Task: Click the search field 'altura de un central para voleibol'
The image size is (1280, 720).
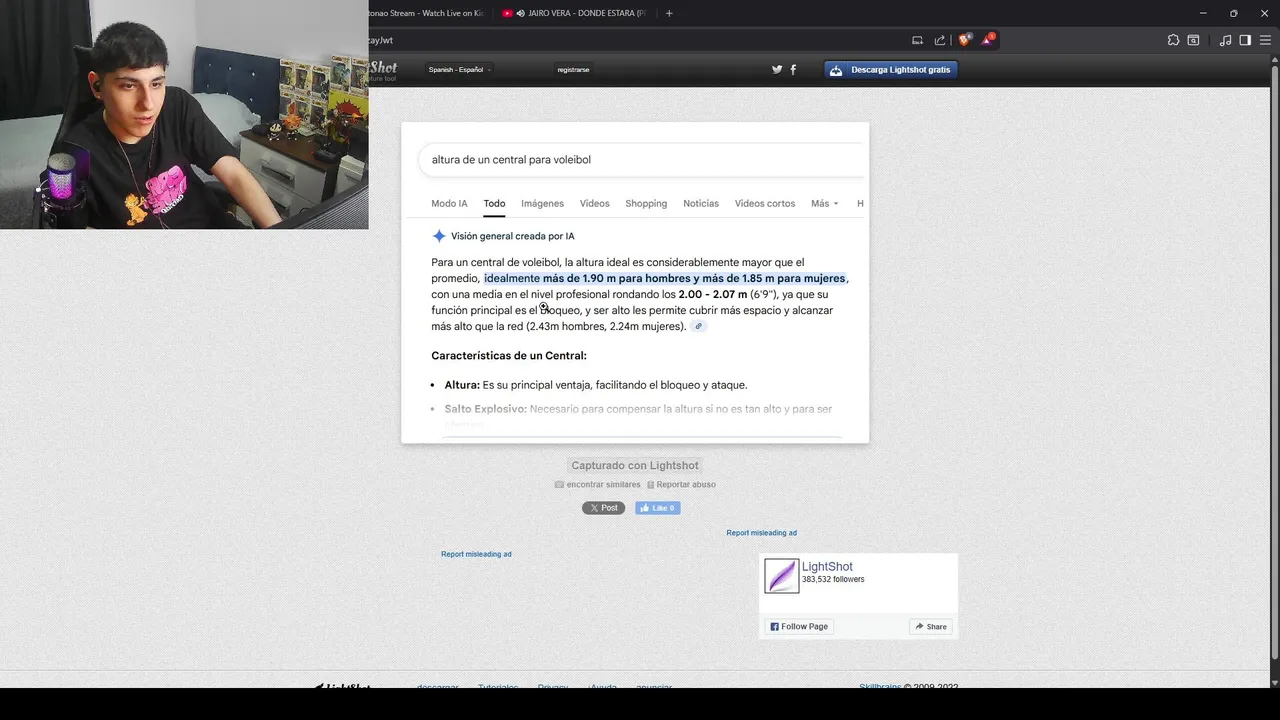Action: 641,160
